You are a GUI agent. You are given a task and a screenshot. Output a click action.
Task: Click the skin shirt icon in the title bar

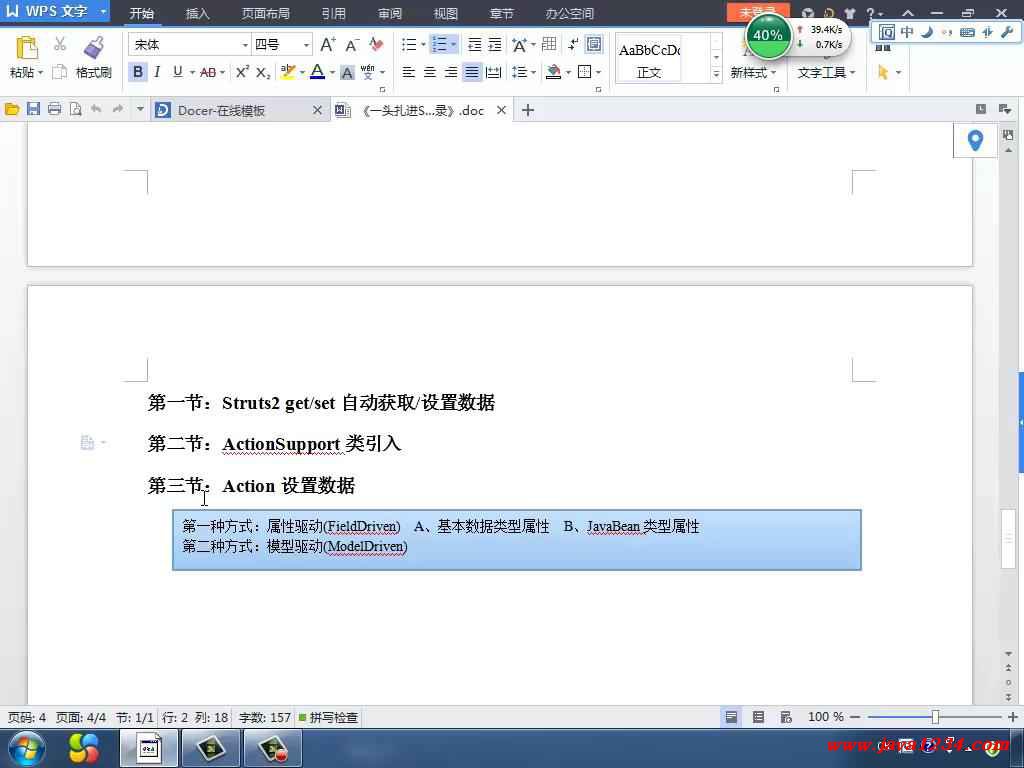pyautogui.click(x=850, y=13)
